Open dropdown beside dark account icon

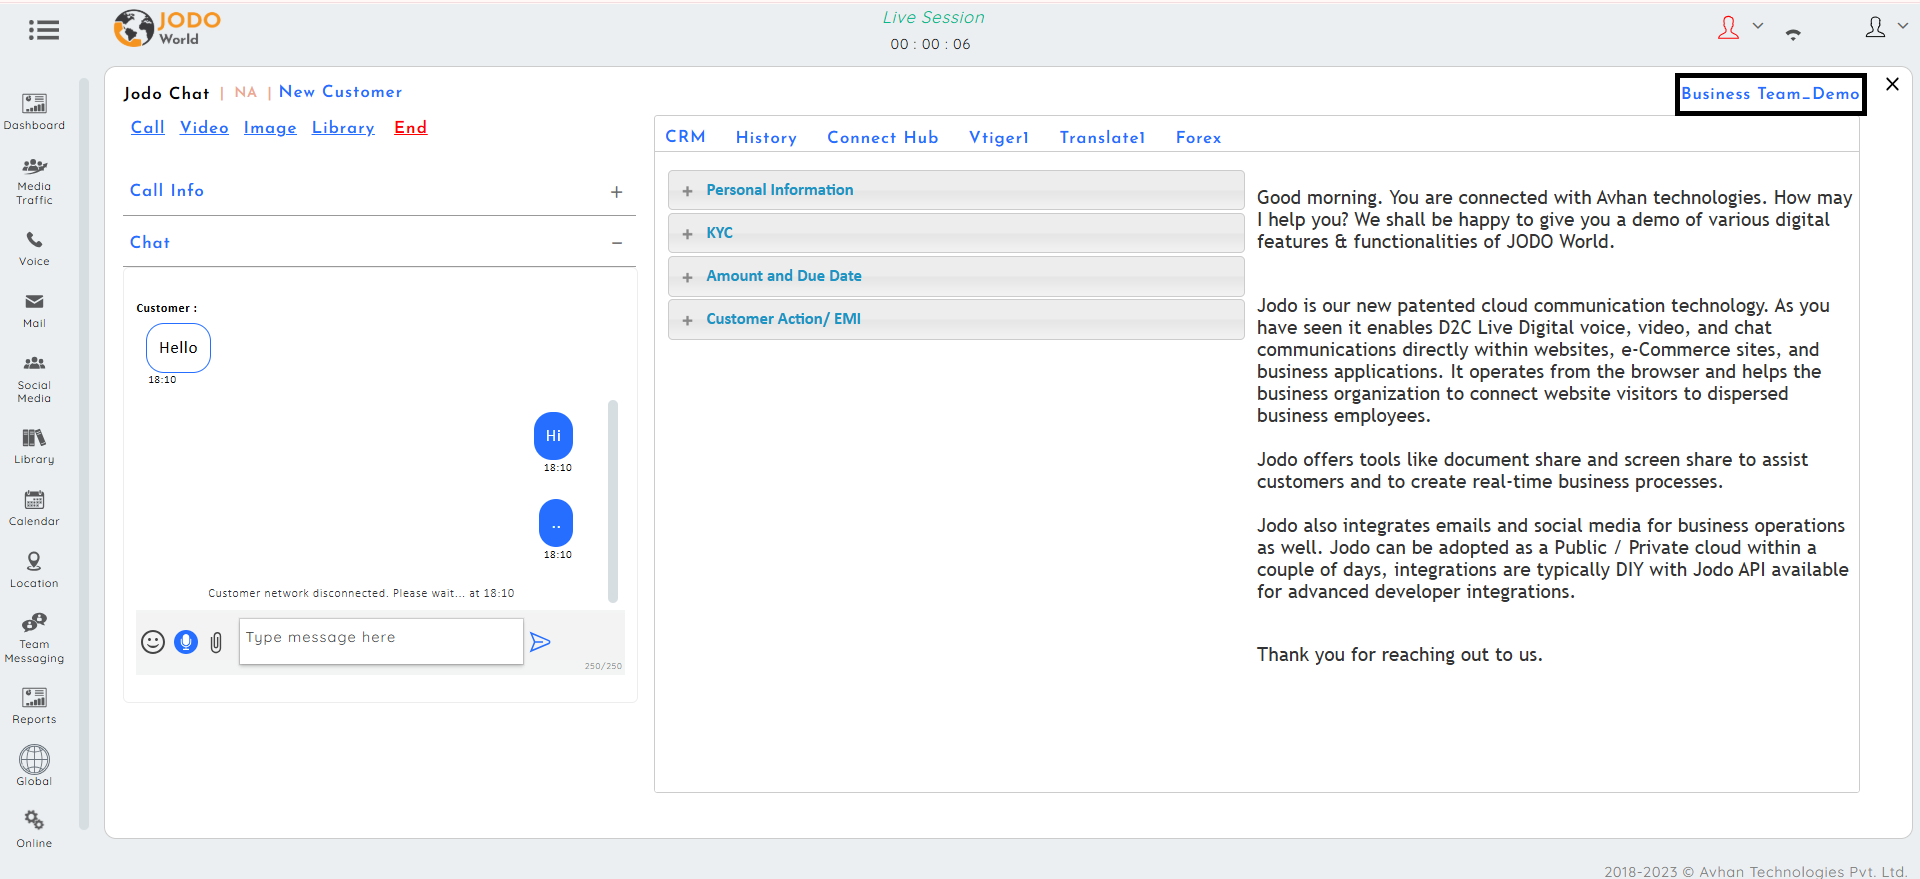point(1903,26)
